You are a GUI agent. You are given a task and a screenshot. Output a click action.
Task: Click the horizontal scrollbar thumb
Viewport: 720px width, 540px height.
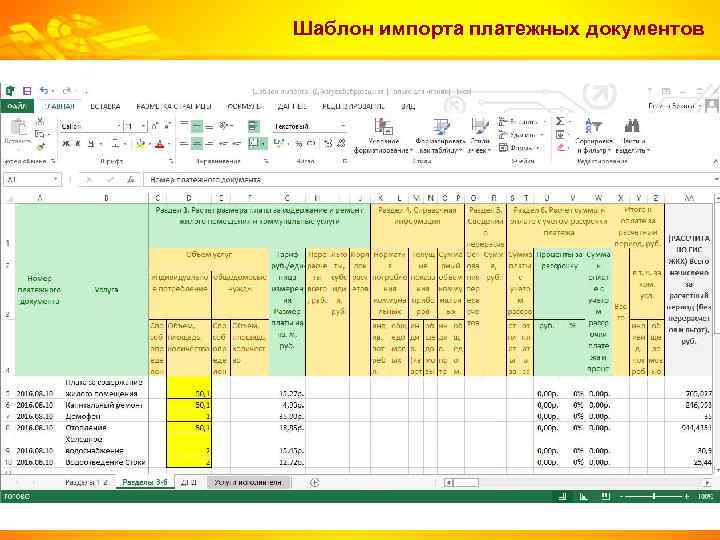(x=466, y=483)
